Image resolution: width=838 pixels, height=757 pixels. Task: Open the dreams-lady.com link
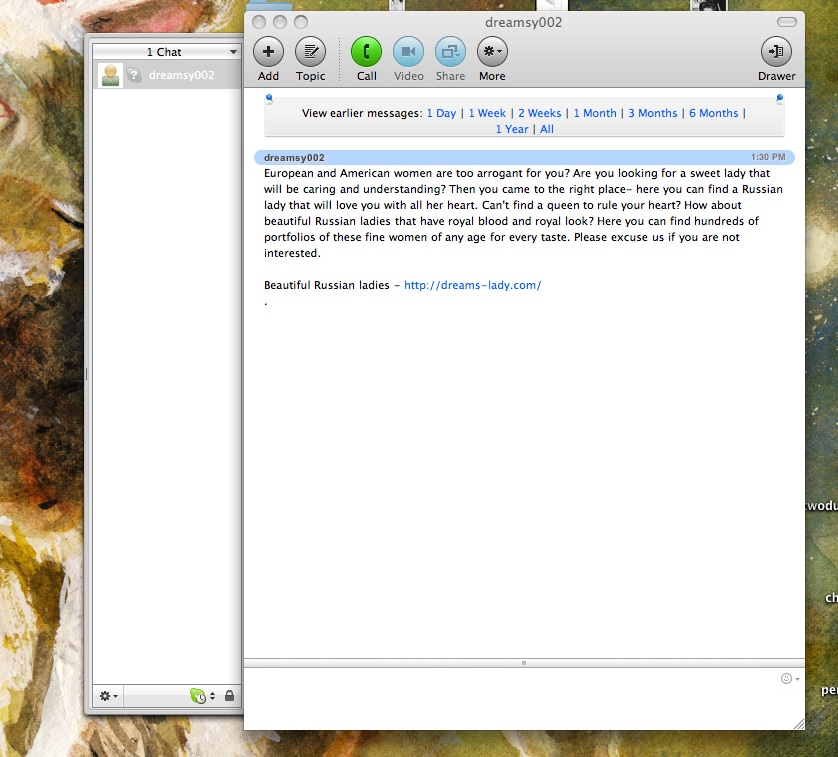pyautogui.click(x=472, y=285)
